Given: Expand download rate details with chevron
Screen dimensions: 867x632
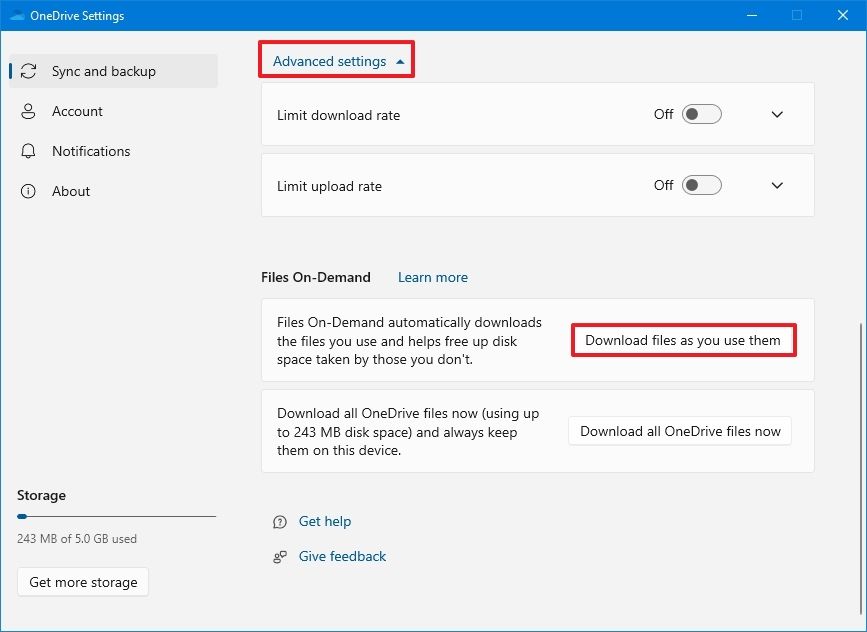Looking at the screenshot, I should [x=777, y=114].
